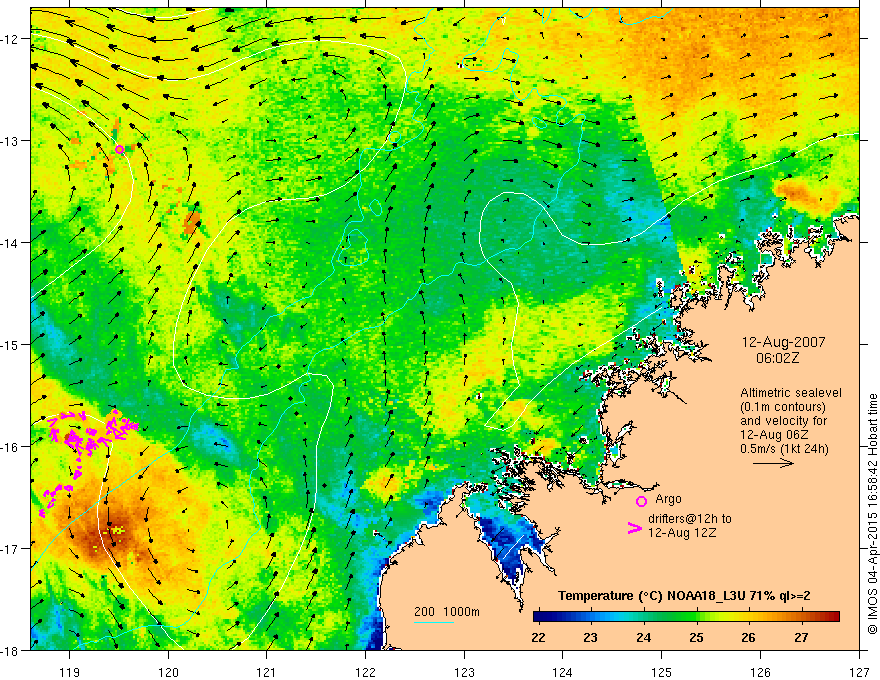
Task: Click the '200 1000m' depth label
Action: (447, 612)
